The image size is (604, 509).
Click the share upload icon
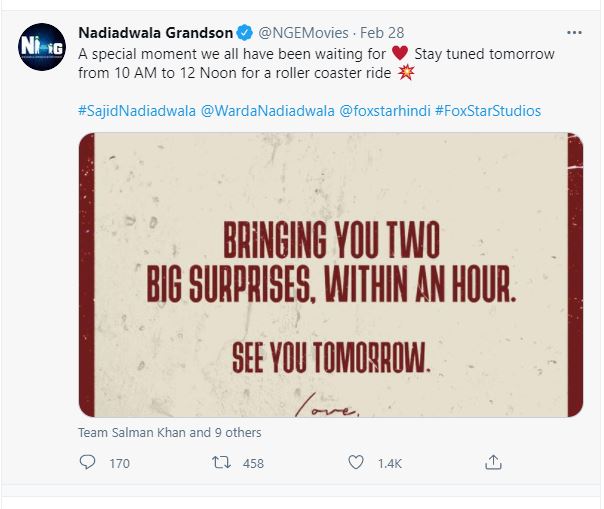(493, 462)
